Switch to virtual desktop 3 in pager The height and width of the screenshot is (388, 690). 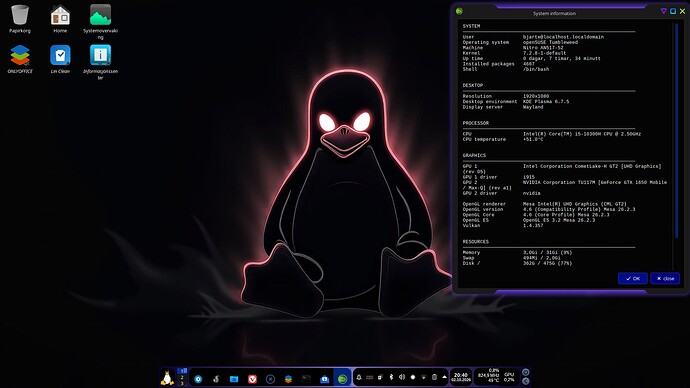tap(182, 384)
